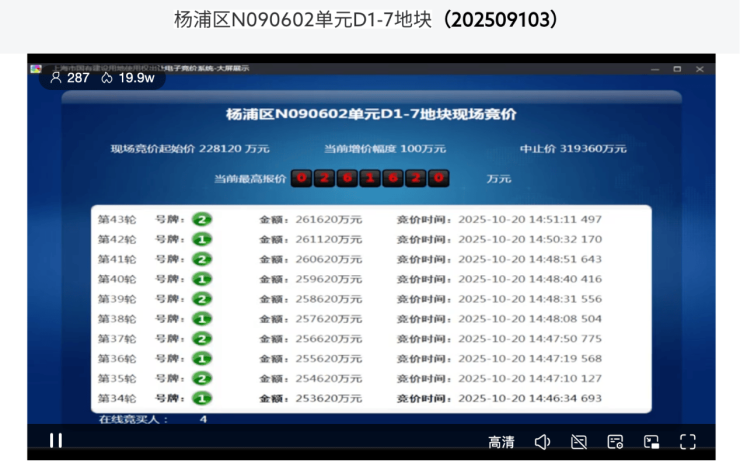Click the current highest bid digit counter
740x466 pixels.
(x=370, y=178)
